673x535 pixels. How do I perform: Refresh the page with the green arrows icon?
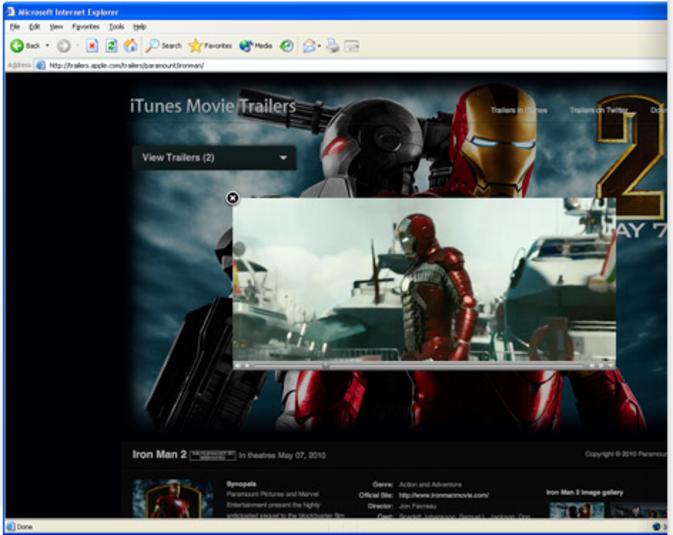coord(112,46)
